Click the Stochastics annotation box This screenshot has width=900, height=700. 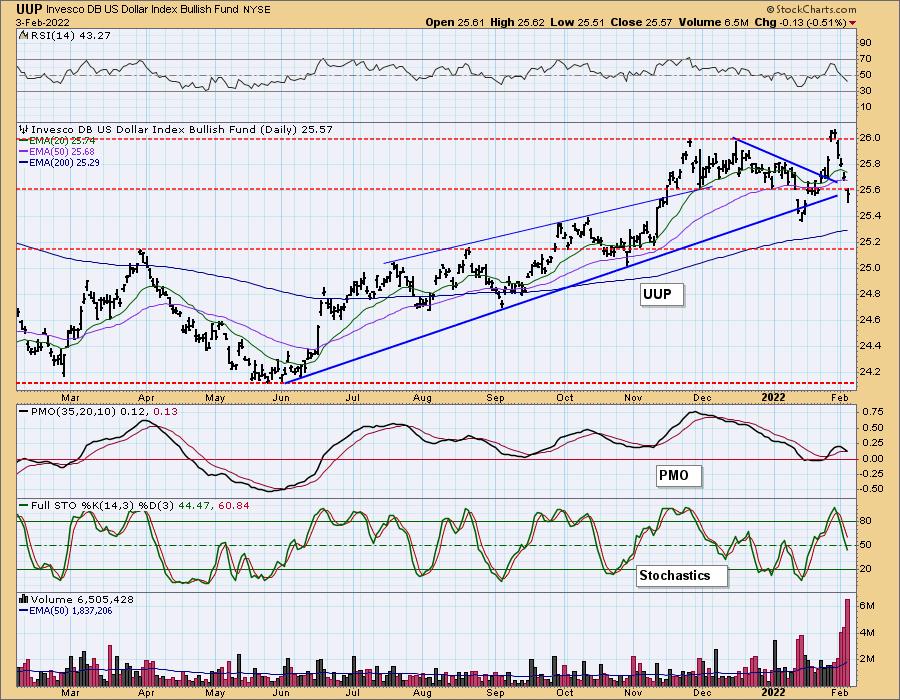(680, 575)
